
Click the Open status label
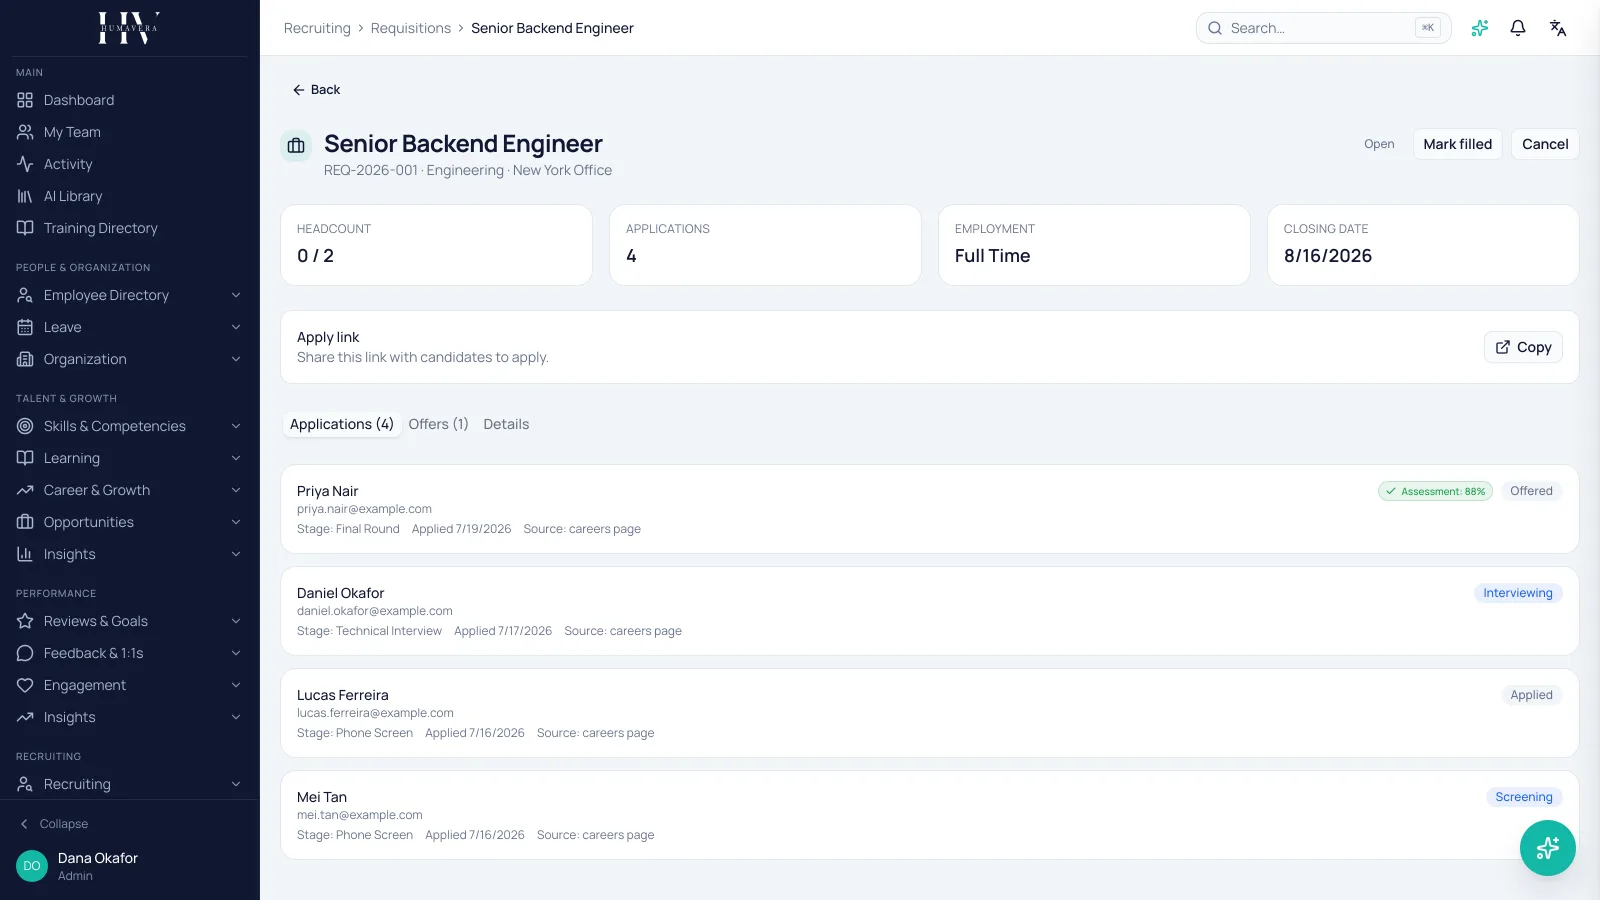1379,144
